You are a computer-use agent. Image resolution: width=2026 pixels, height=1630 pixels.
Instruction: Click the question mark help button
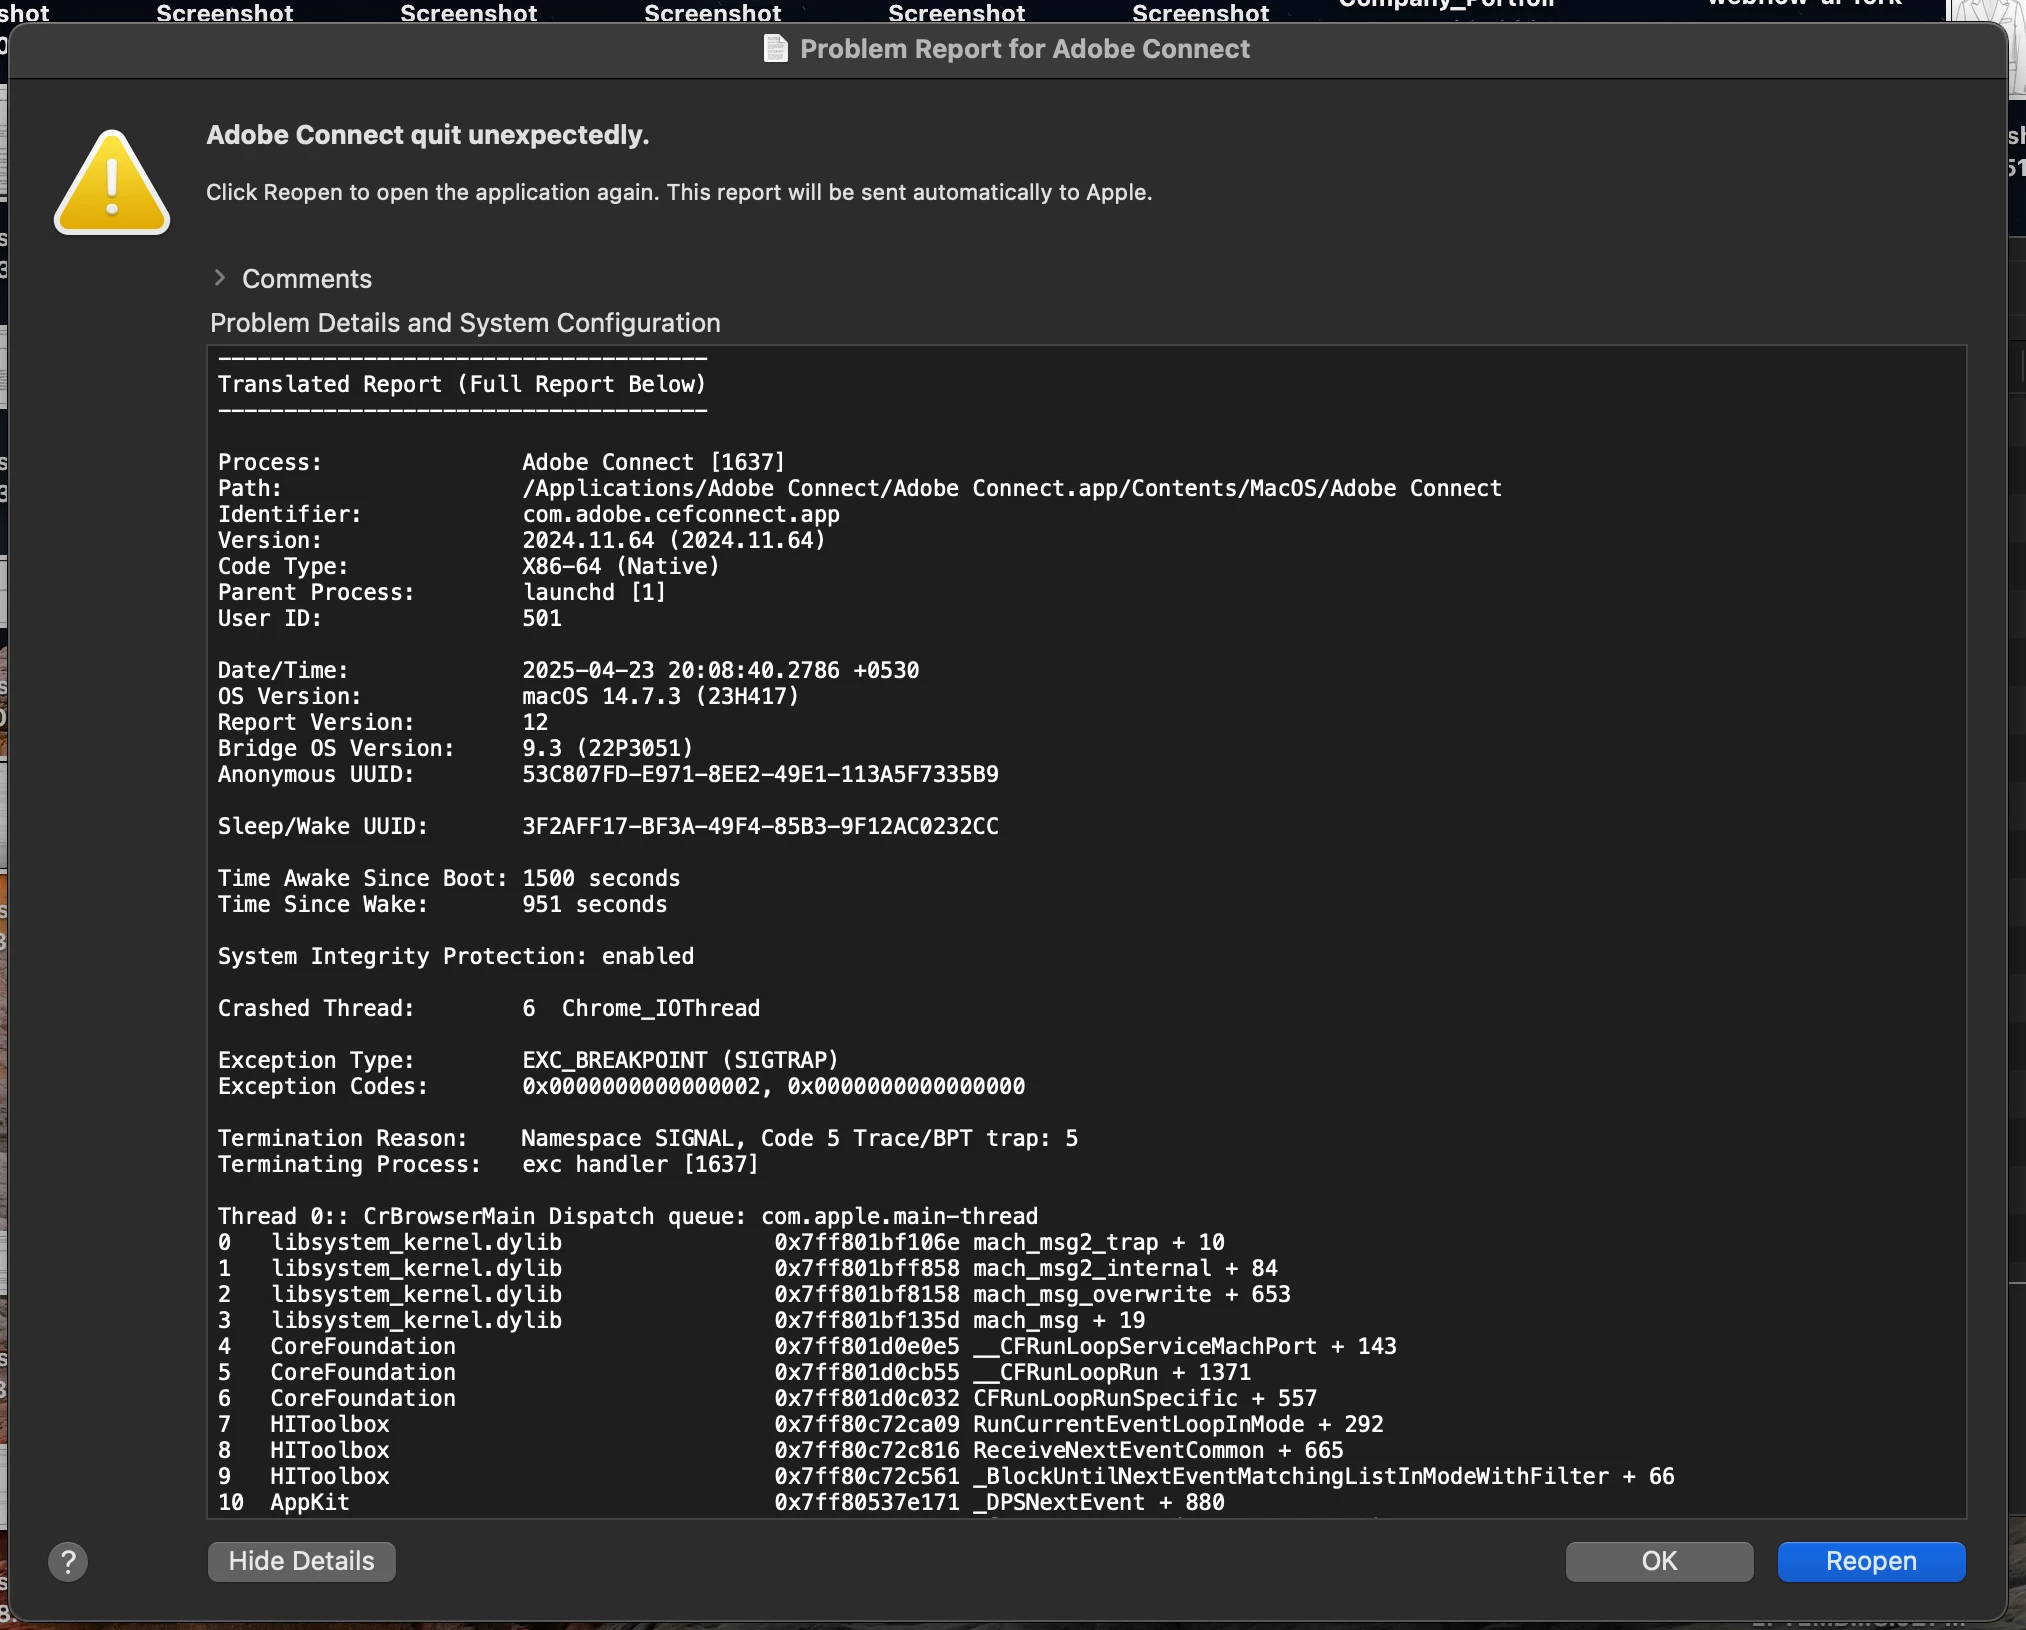[68, 1561]
